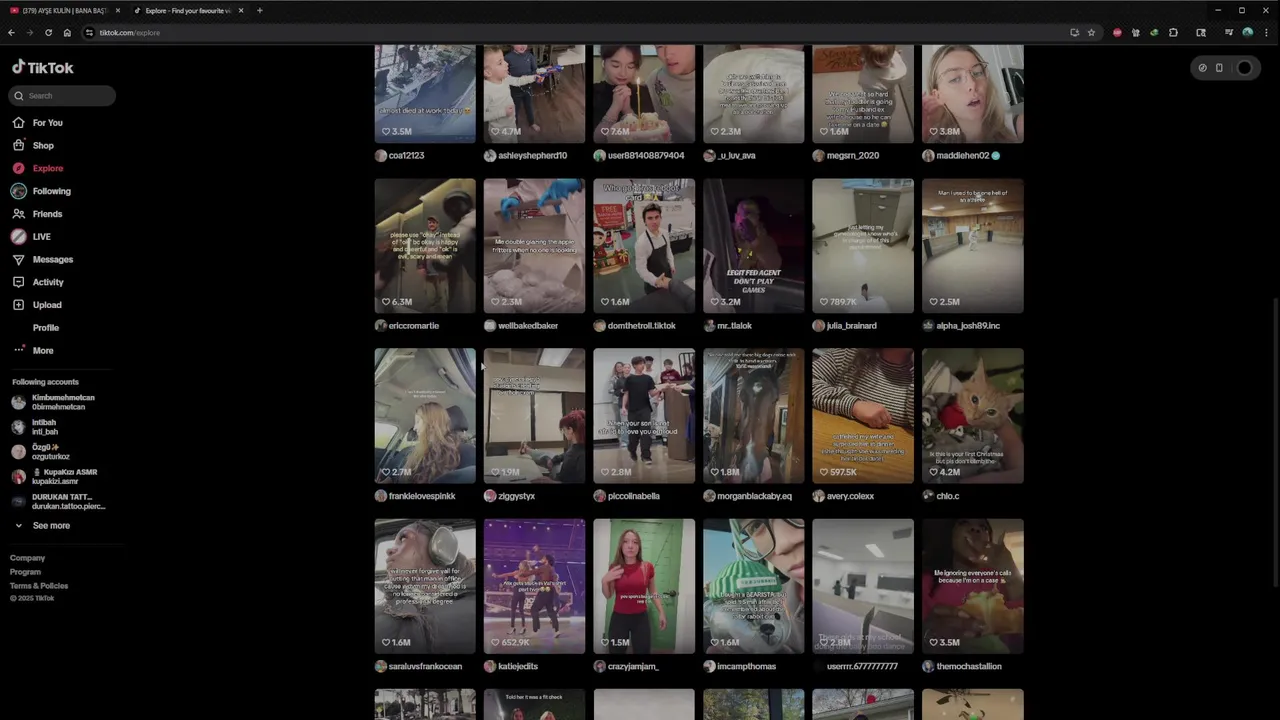
Task: Open the horse video by morganblackaby.eq
Action: (753, 416)
